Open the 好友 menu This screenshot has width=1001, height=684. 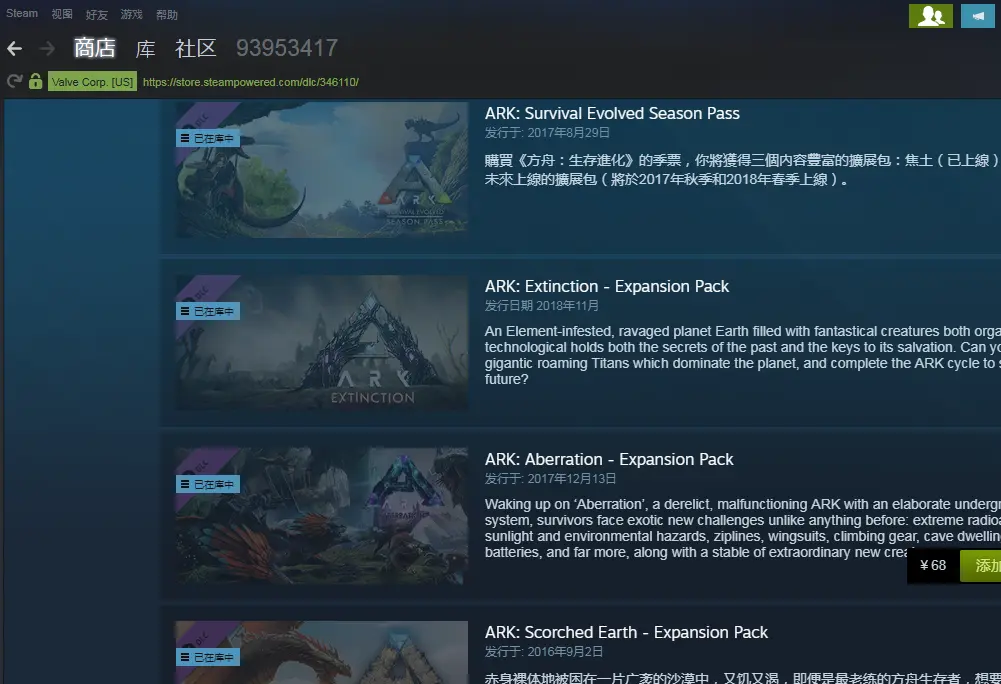click(97, 14)
